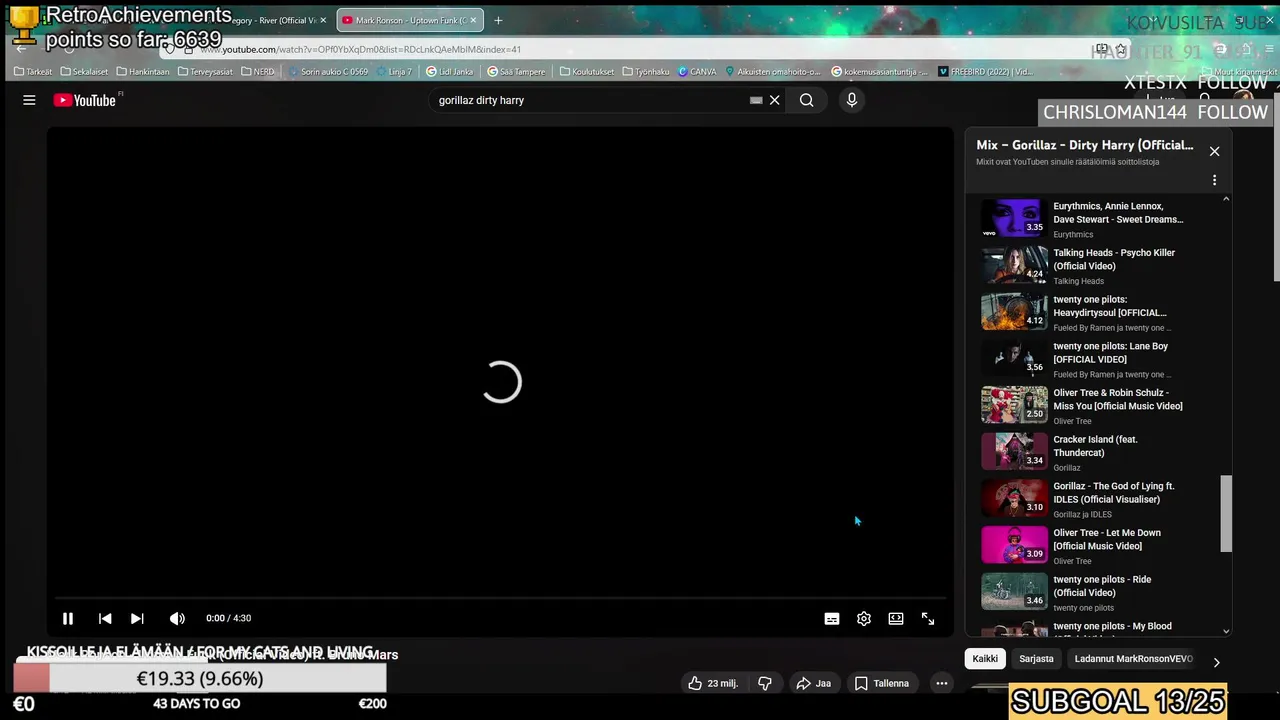Open Koulutukset bookmarks folder

pyautogui.click(x=586, y=72)
